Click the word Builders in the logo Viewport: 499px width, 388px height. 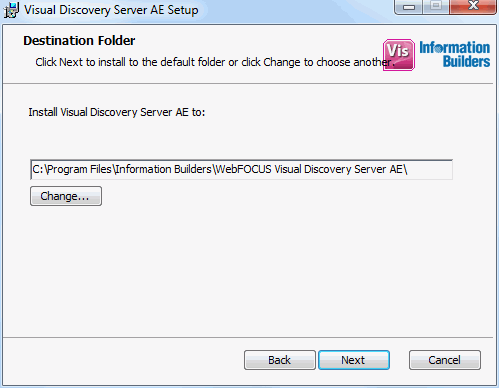(466, 61)
